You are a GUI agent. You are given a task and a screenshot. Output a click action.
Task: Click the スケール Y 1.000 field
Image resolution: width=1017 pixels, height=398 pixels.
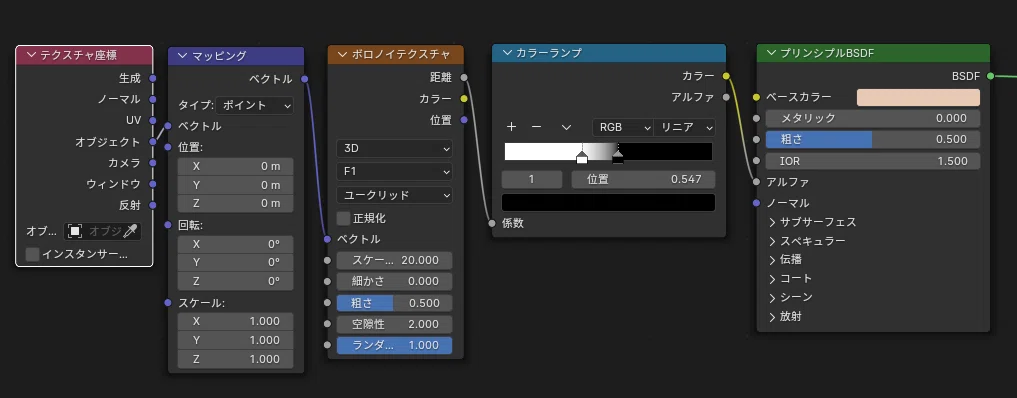[x=235, y=340]
